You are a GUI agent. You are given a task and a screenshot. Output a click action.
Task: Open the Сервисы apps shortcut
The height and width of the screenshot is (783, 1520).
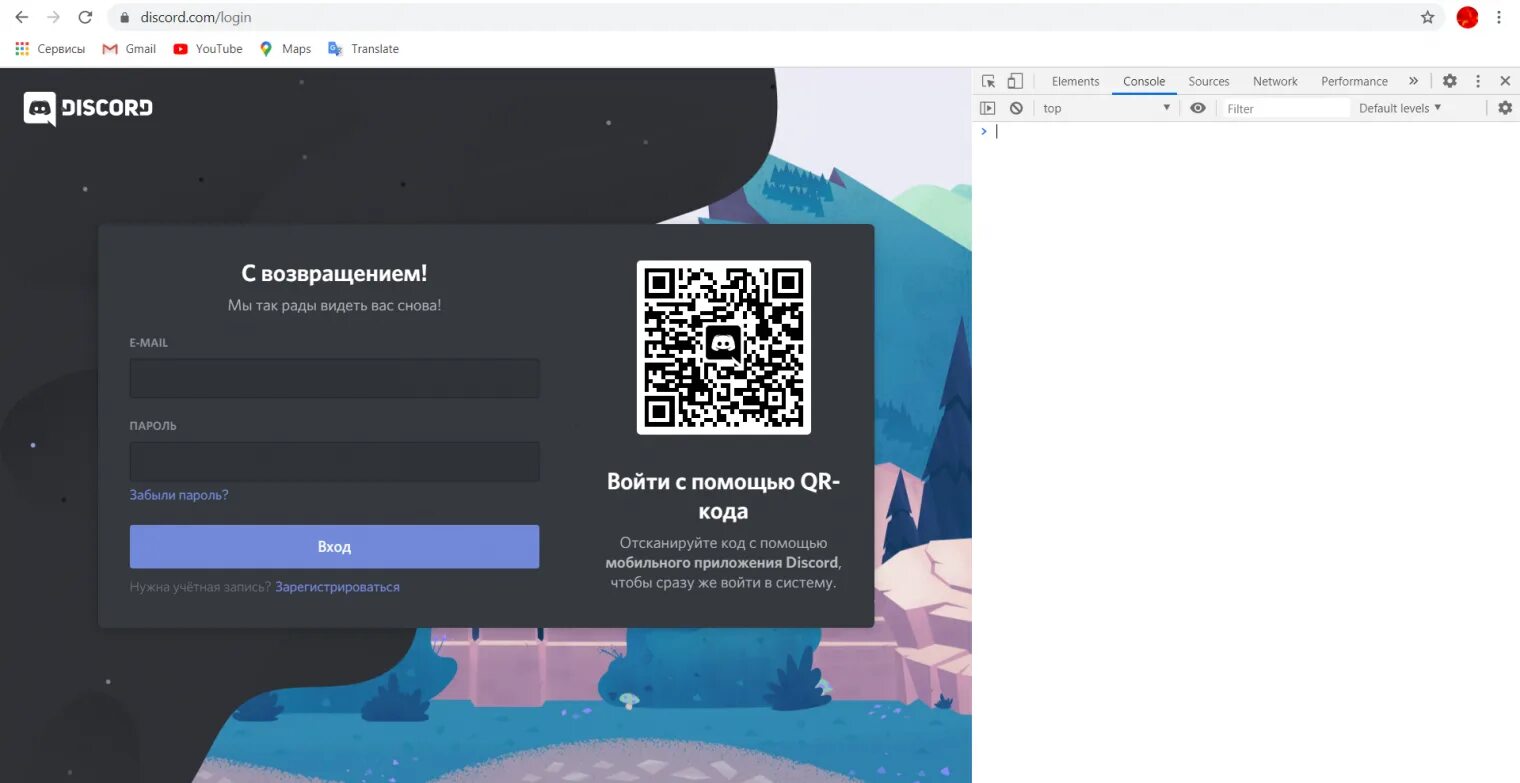(x=50, y=48)
